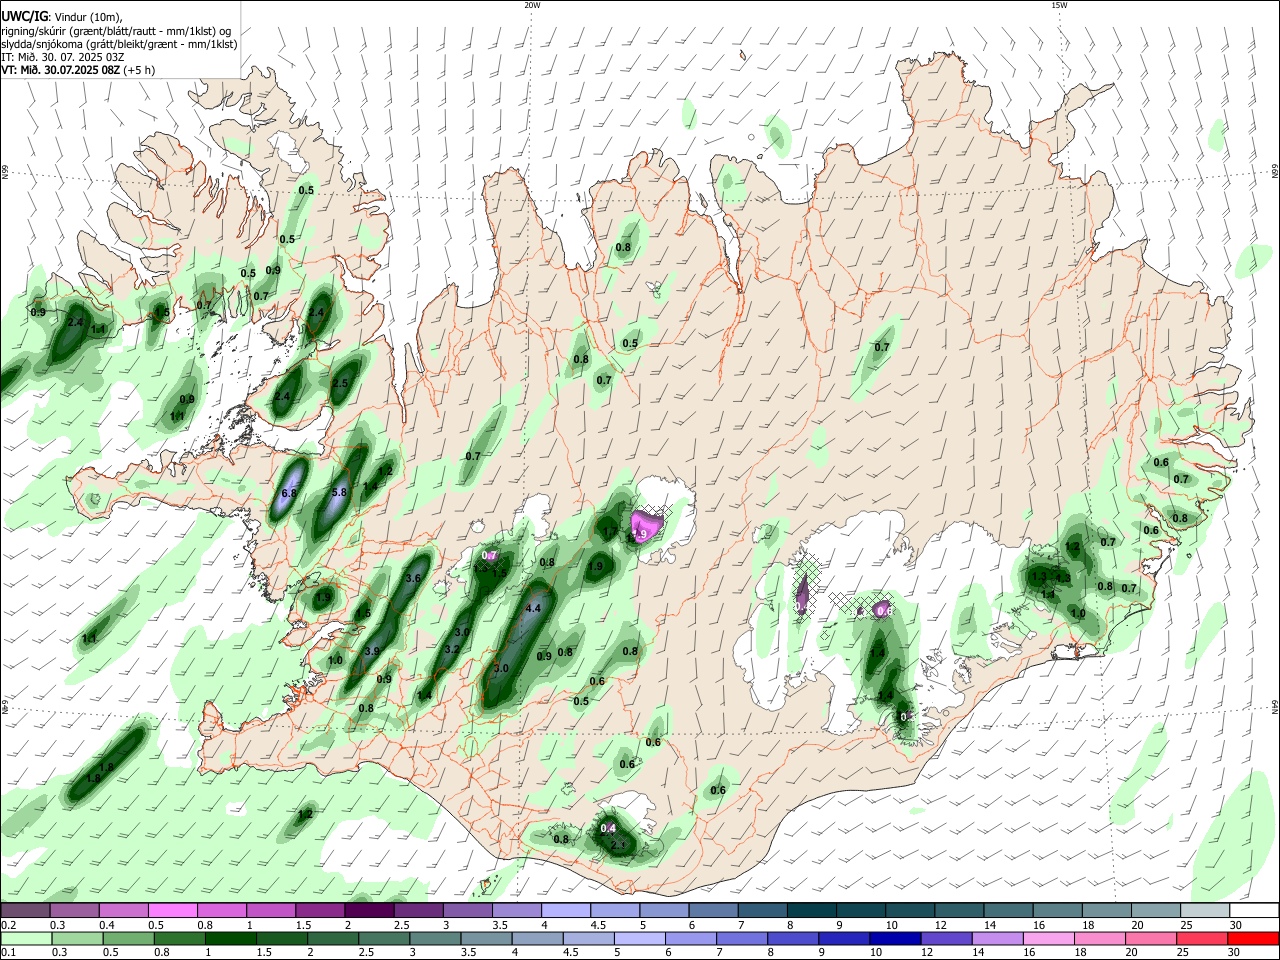The height and width of the screenshot is (960, 1280).
Task: Click the pale green swatch labeled 0.1, bottom legend row
Action: click(x=25, y=938)
